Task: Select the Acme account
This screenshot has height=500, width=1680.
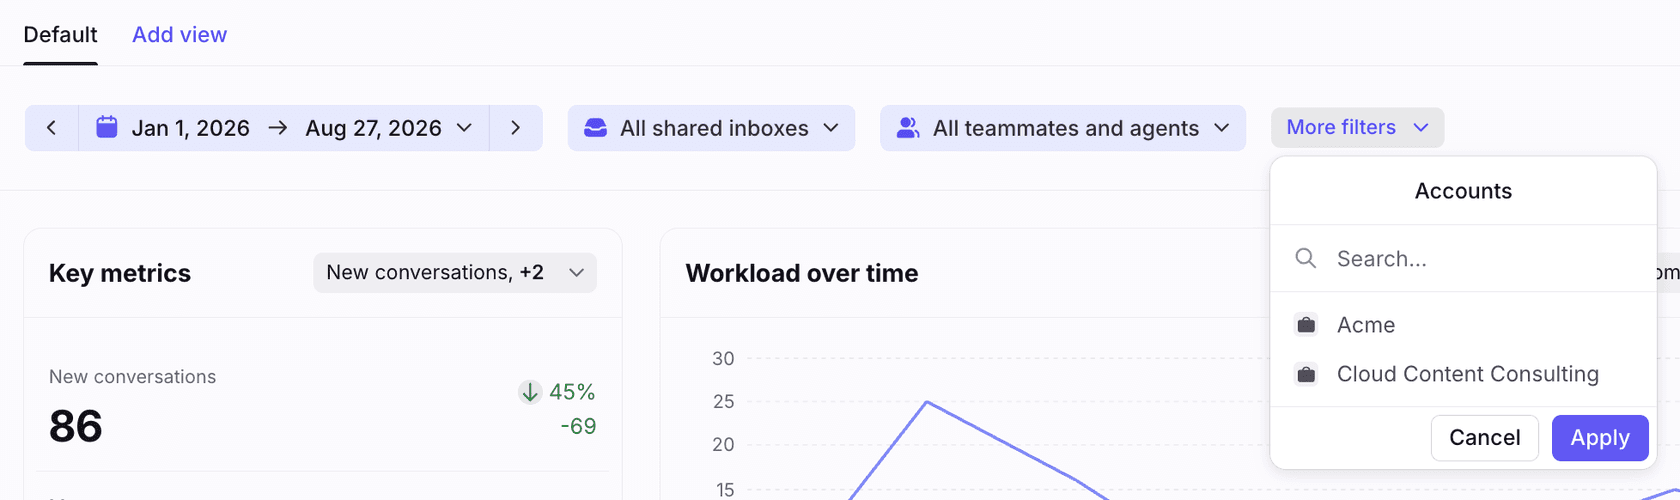Action: [x=1463, y=325]
